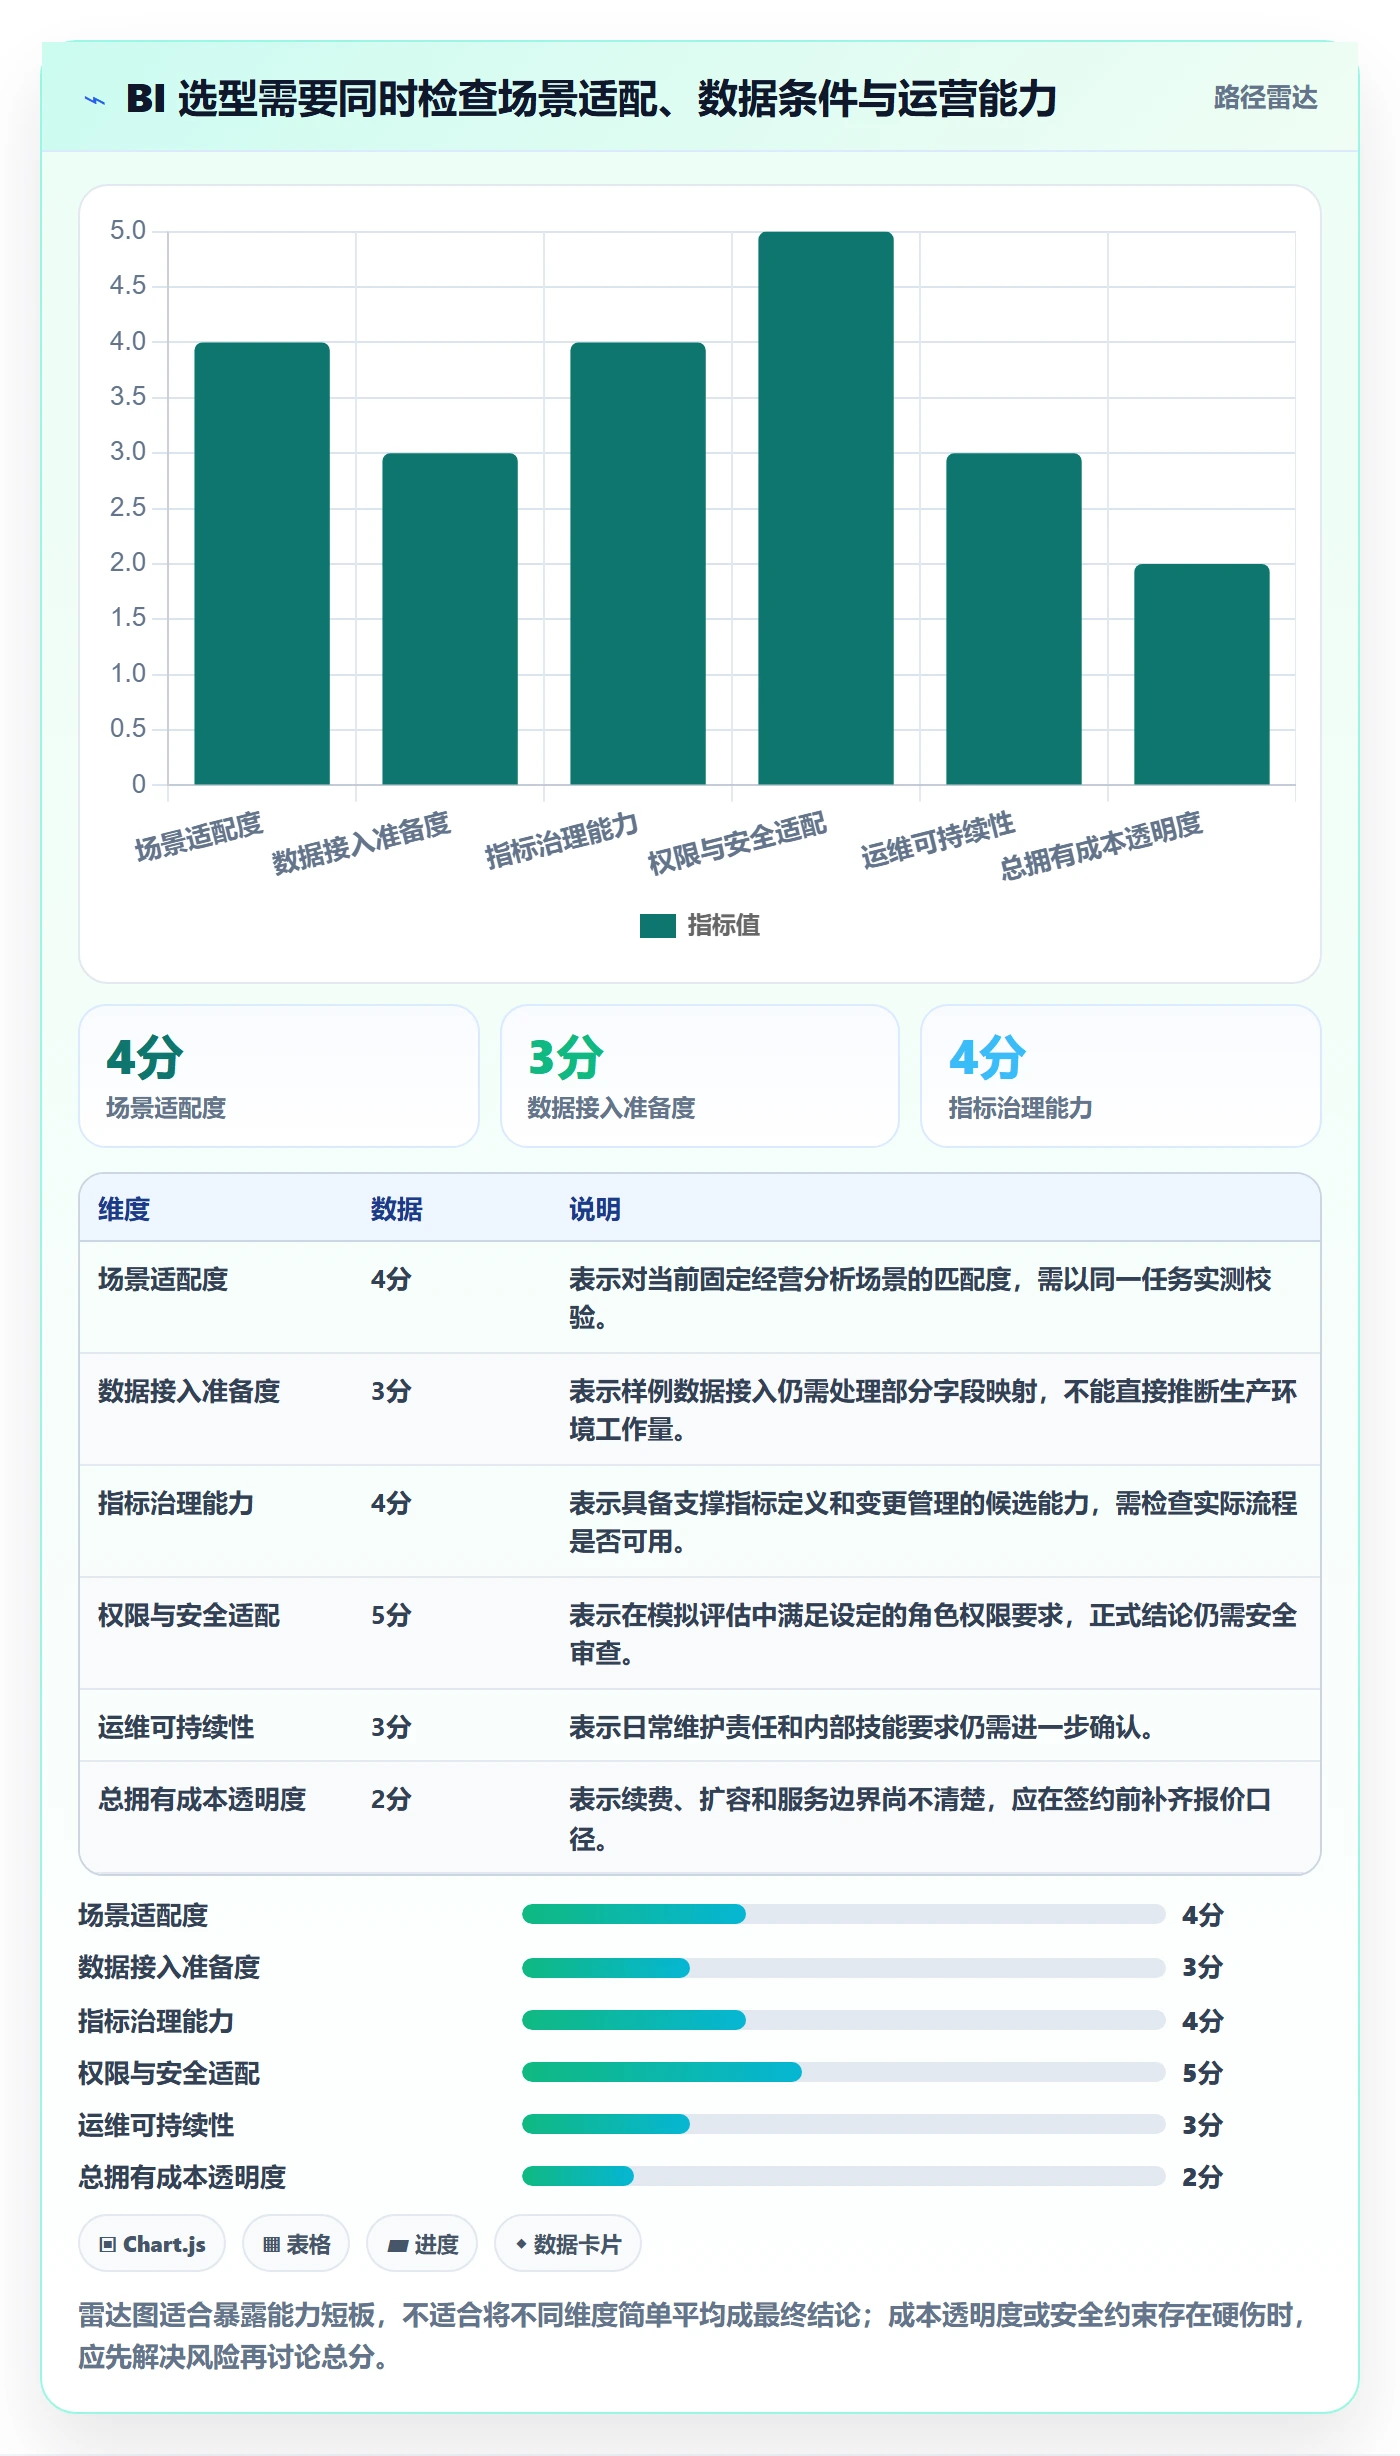Open the 4分 指标治理能力 data card
Screen dimensions: 1400x2456
tap(1121, 1076)
